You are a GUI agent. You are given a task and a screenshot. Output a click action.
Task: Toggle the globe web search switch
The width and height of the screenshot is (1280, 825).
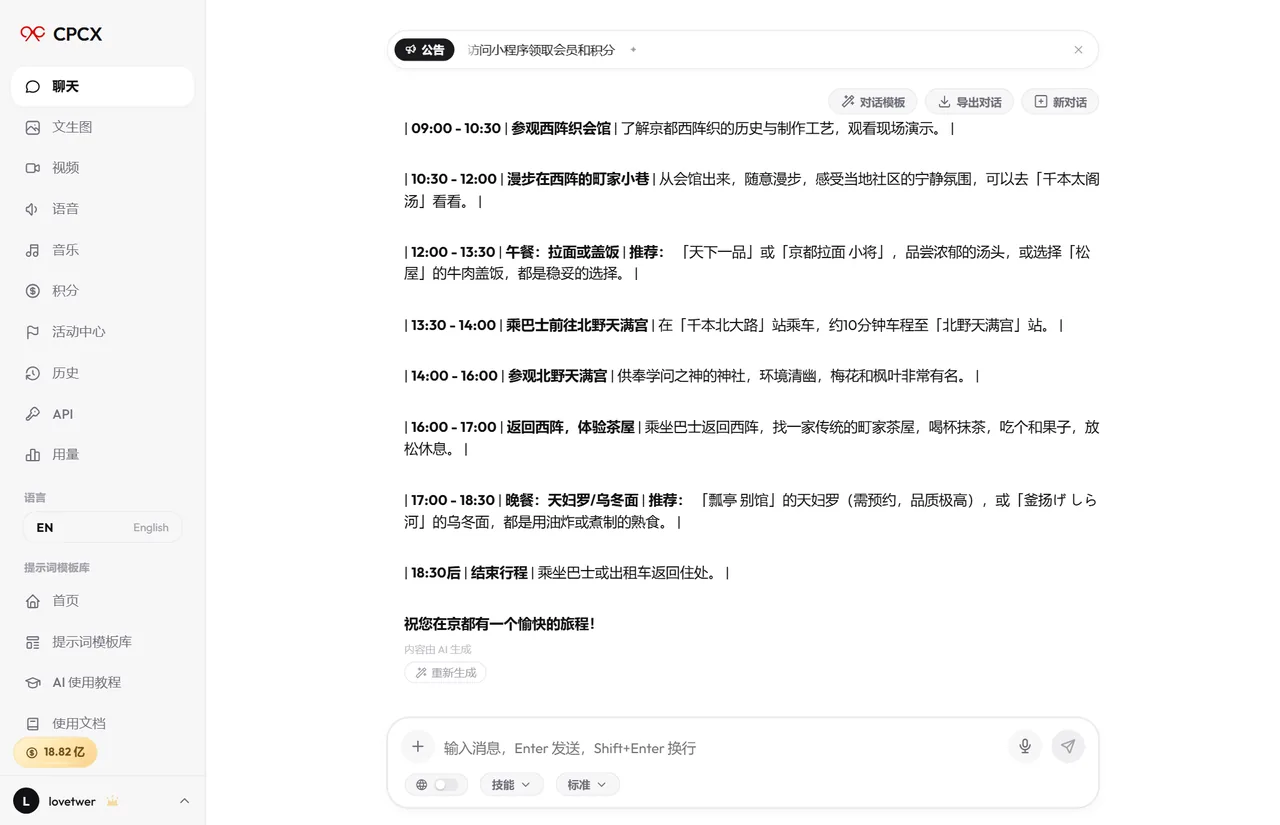click(x=438, y=785)
